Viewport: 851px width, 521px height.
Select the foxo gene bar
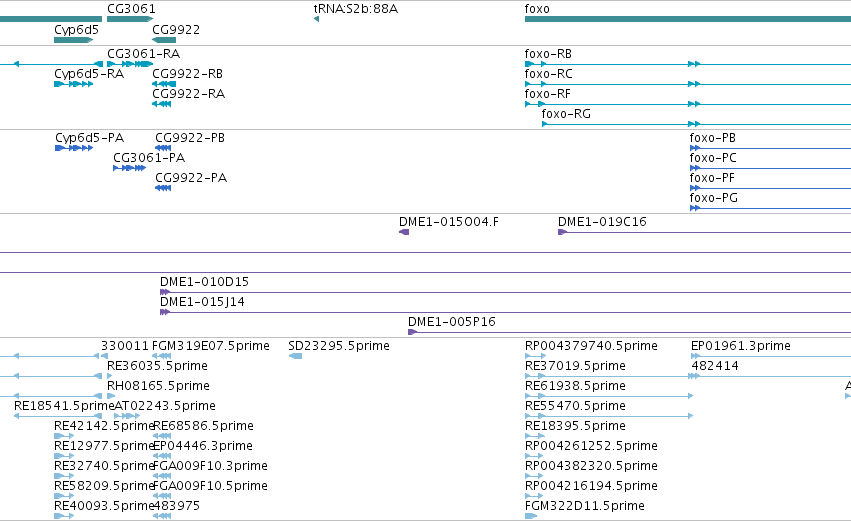pyautogui.click(x=688, y=19)
